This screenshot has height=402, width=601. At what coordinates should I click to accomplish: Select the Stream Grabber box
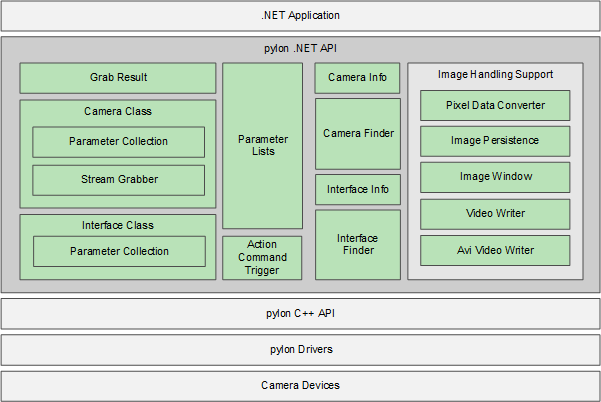pyautogui.click(x=118, y=180)
